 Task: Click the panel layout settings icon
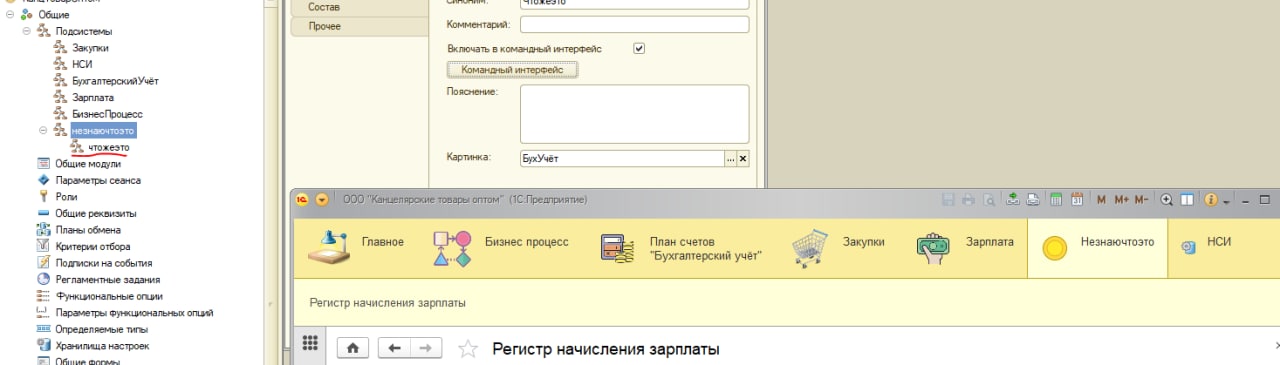[1187, 200]
